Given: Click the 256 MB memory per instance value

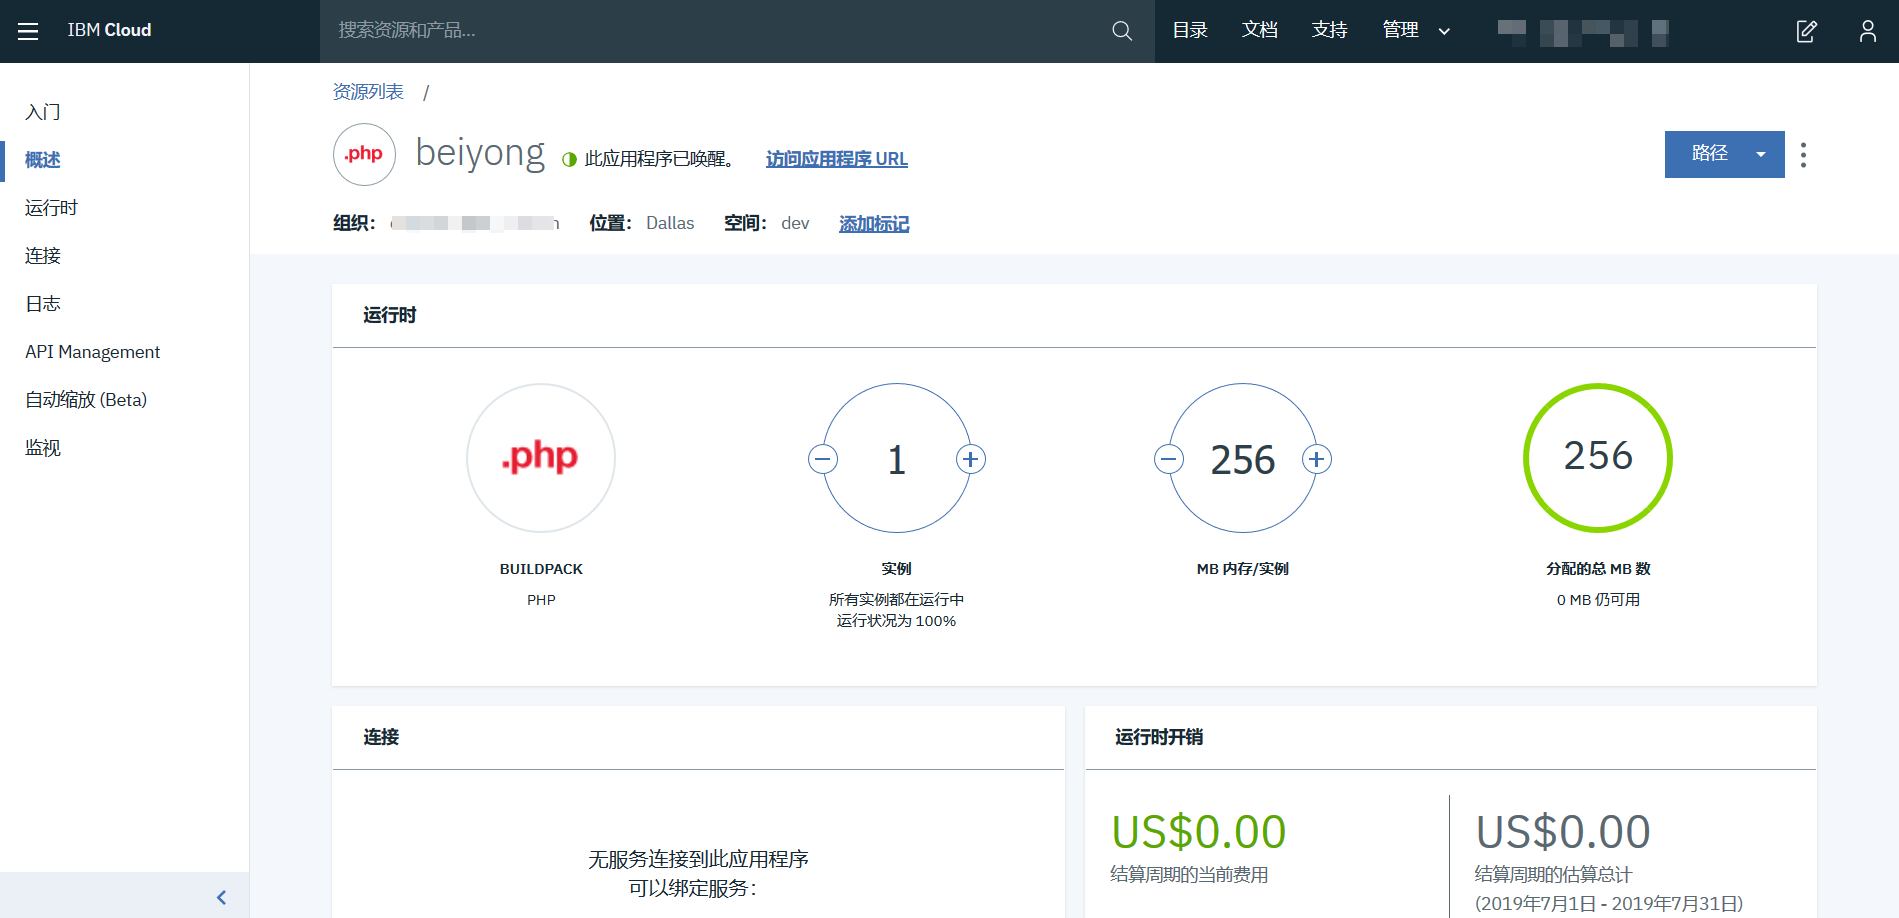Looking at the screenshot, I should click(1243, 460).
